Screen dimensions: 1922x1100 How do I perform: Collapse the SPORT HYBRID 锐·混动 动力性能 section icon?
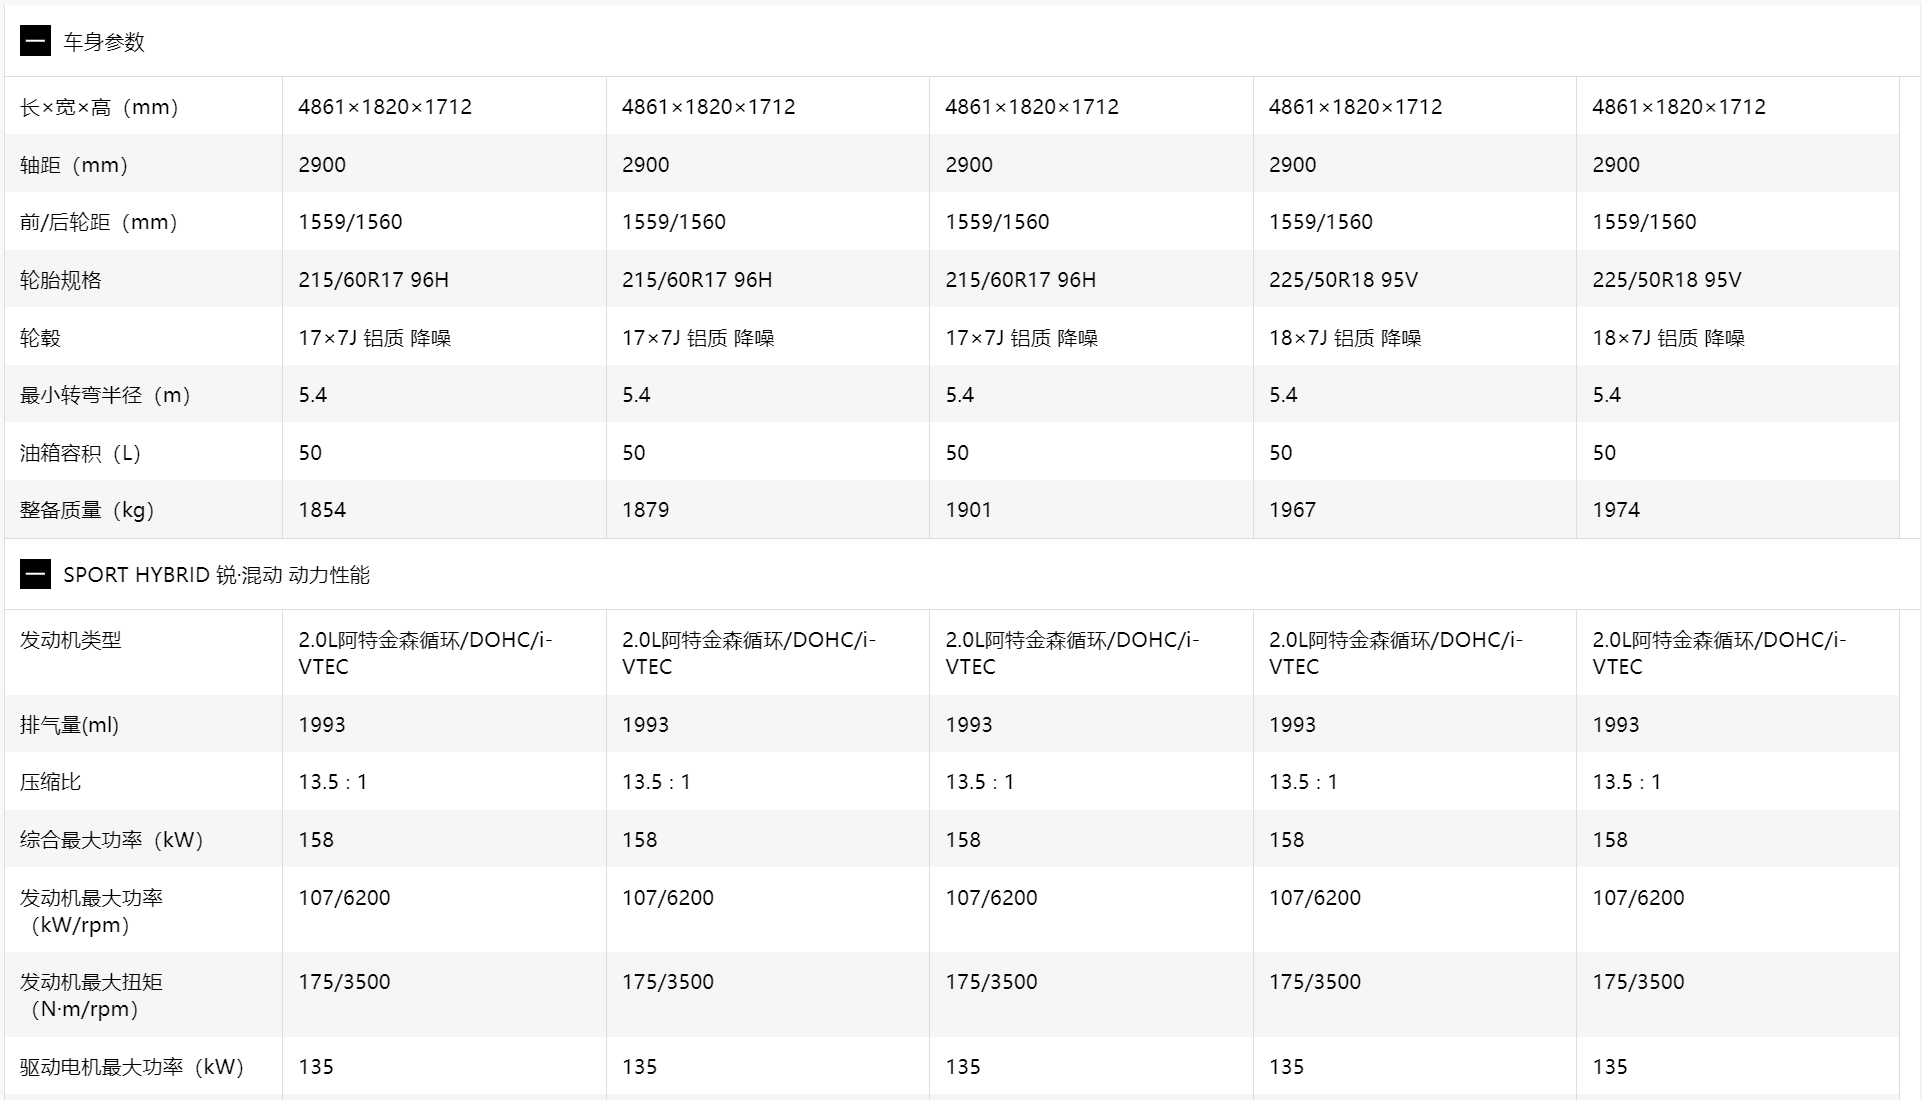pyautogui.click(x=35, y=575)
